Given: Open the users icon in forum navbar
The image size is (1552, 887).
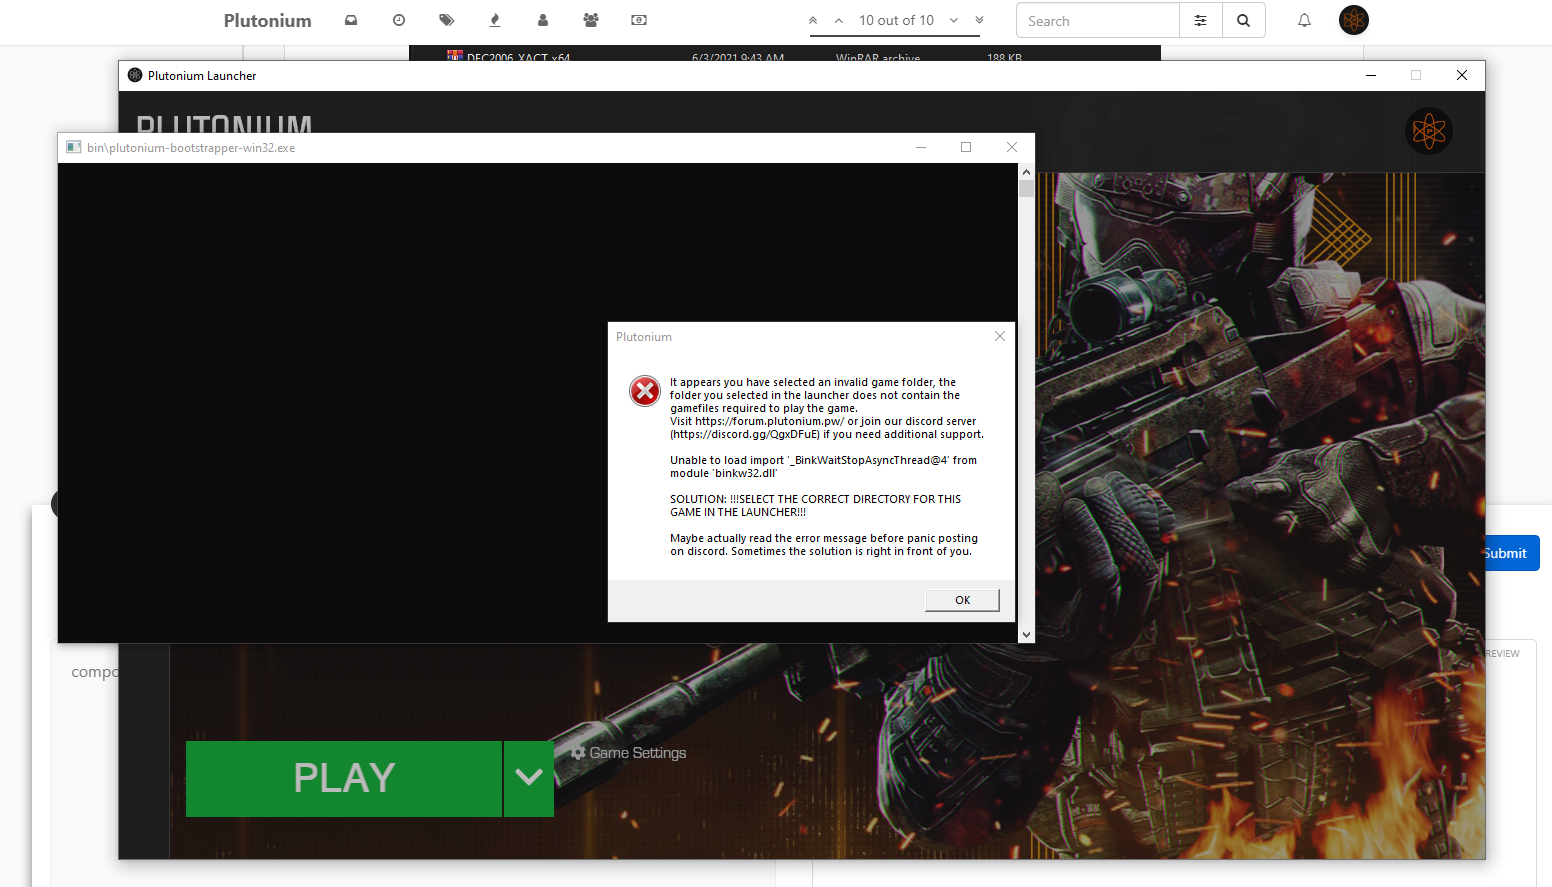Looking at the screenshot, I should [543, 20].
